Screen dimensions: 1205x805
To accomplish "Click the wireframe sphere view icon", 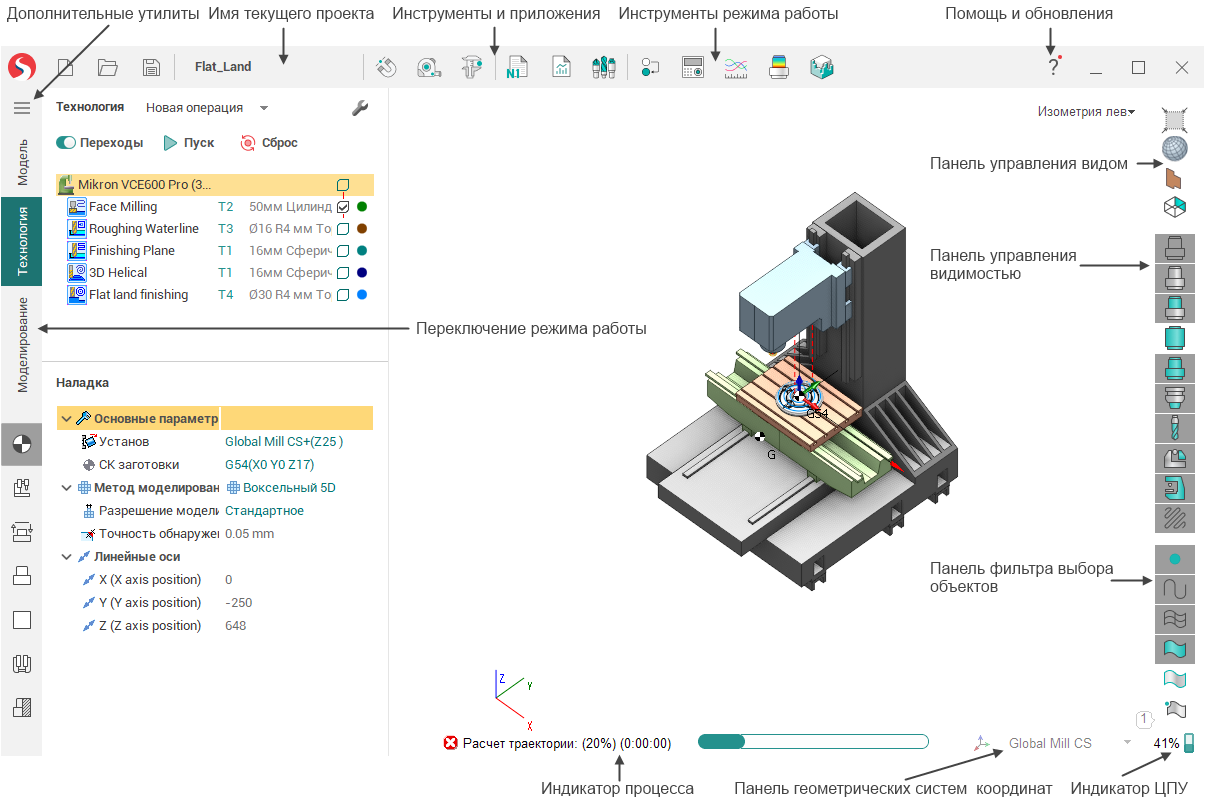I will click(x=1174, y=150).
